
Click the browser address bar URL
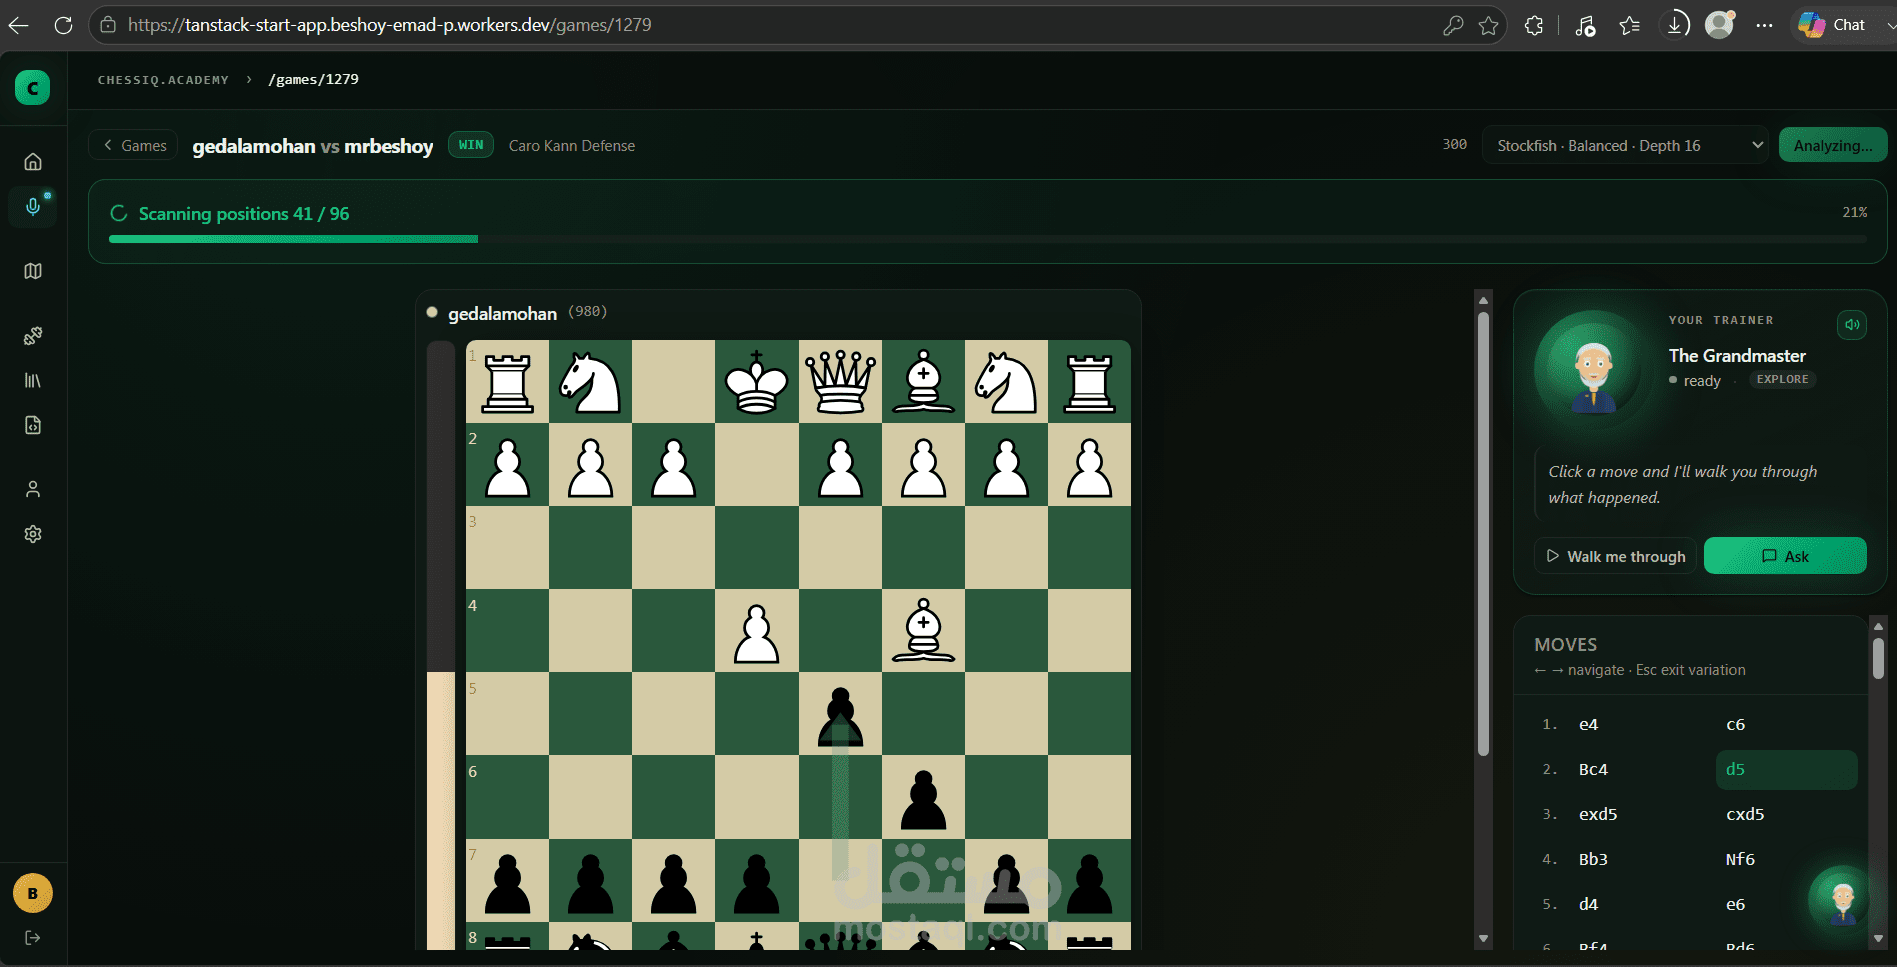[x=390, y=25]
